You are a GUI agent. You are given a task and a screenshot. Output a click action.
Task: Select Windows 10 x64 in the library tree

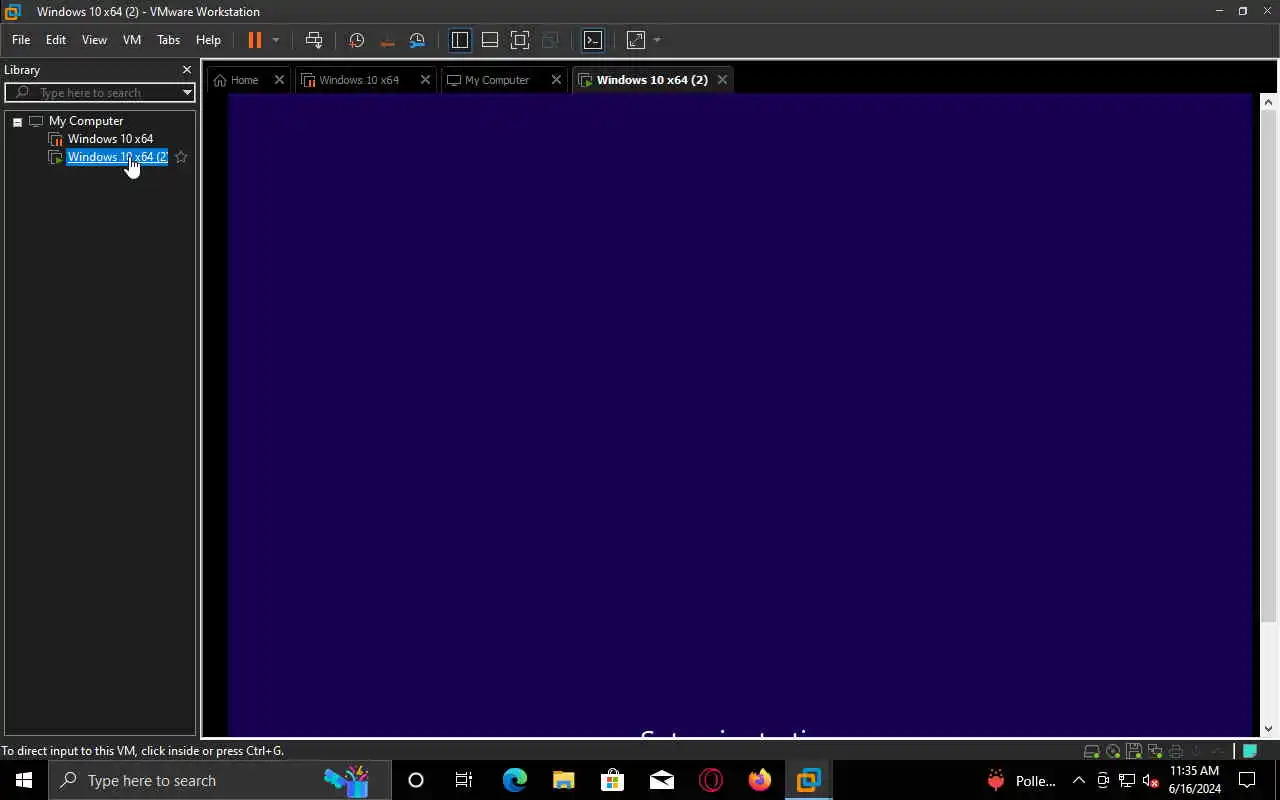point(110,139)
